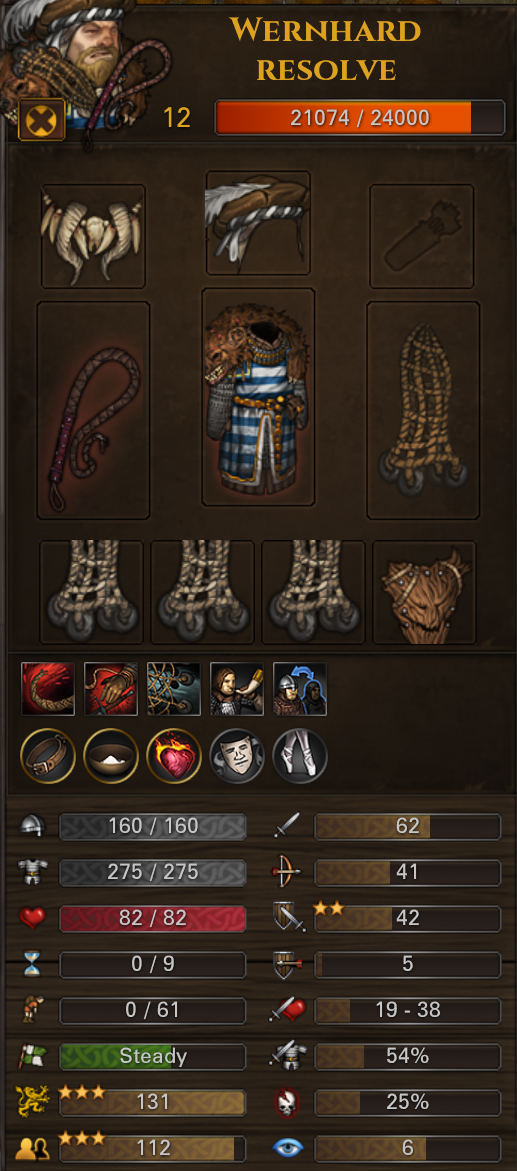
Task: Activate the rally horn skill icon
Action: (x=237, y=689)
